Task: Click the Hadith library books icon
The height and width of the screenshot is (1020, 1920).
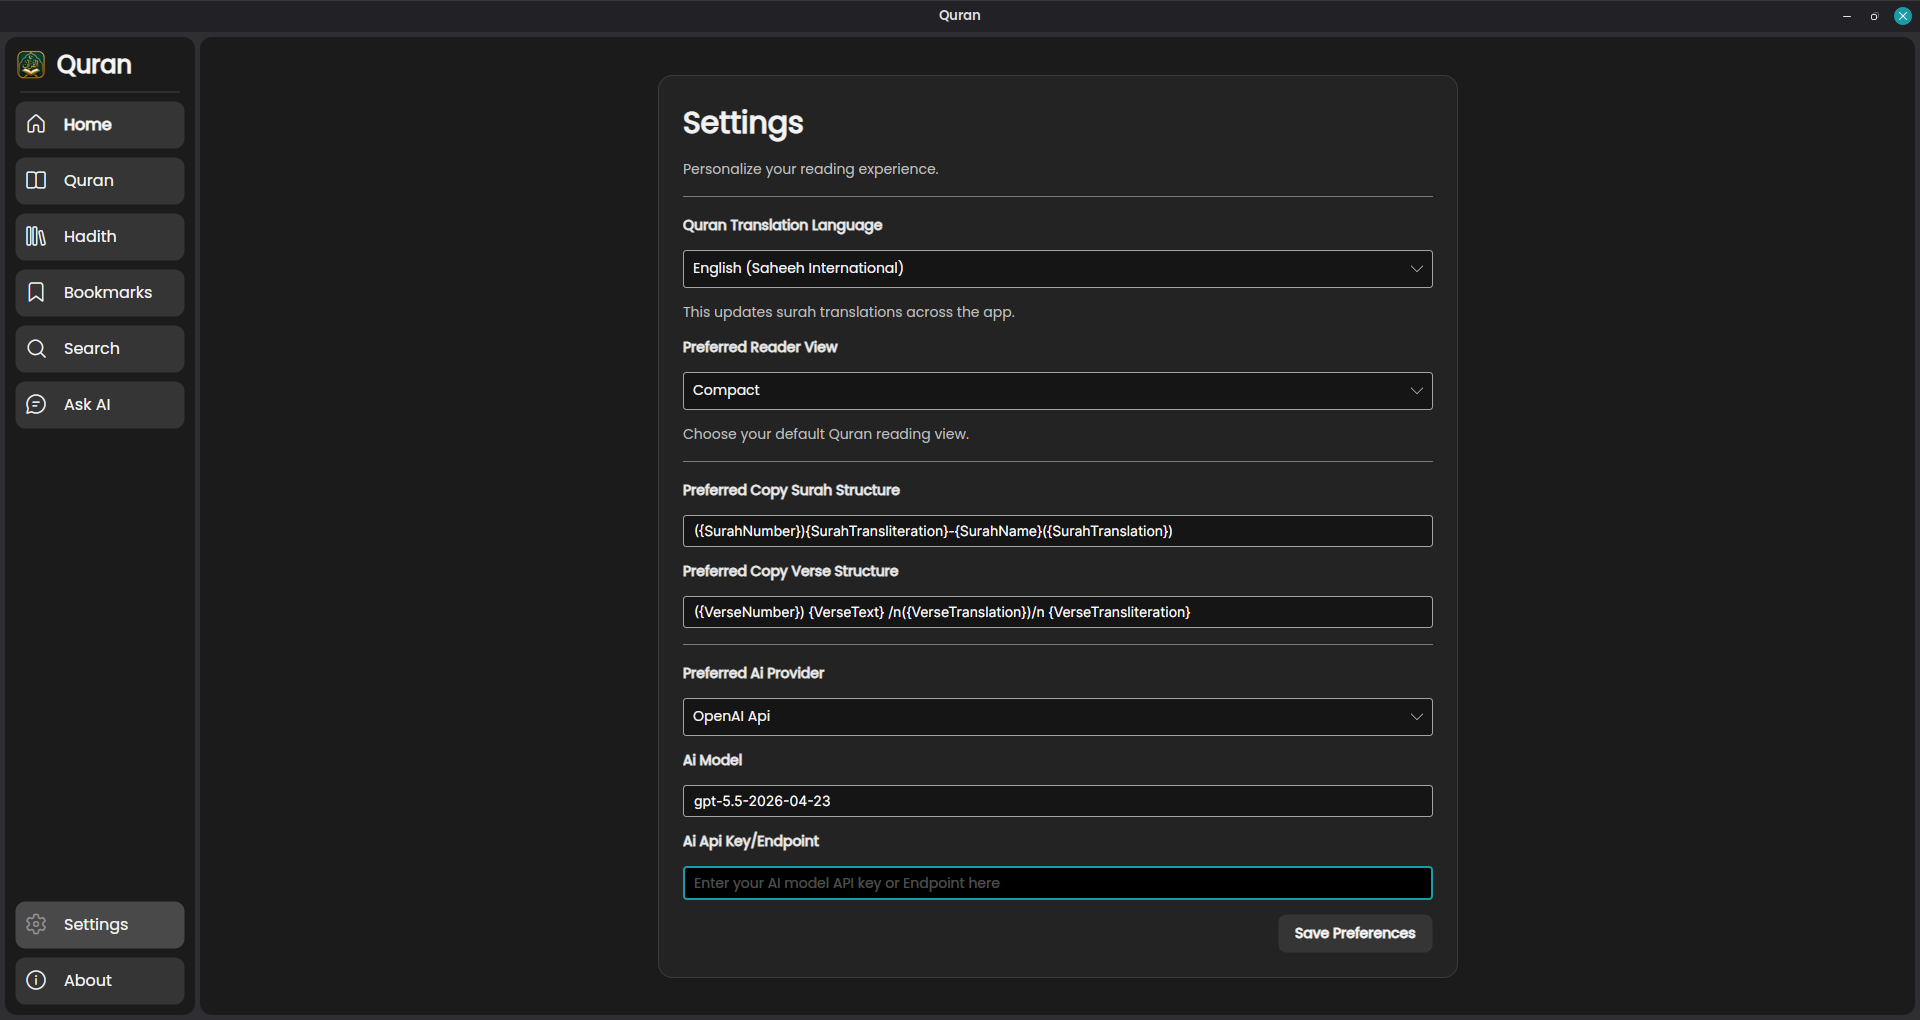Action: click(36, 236)
